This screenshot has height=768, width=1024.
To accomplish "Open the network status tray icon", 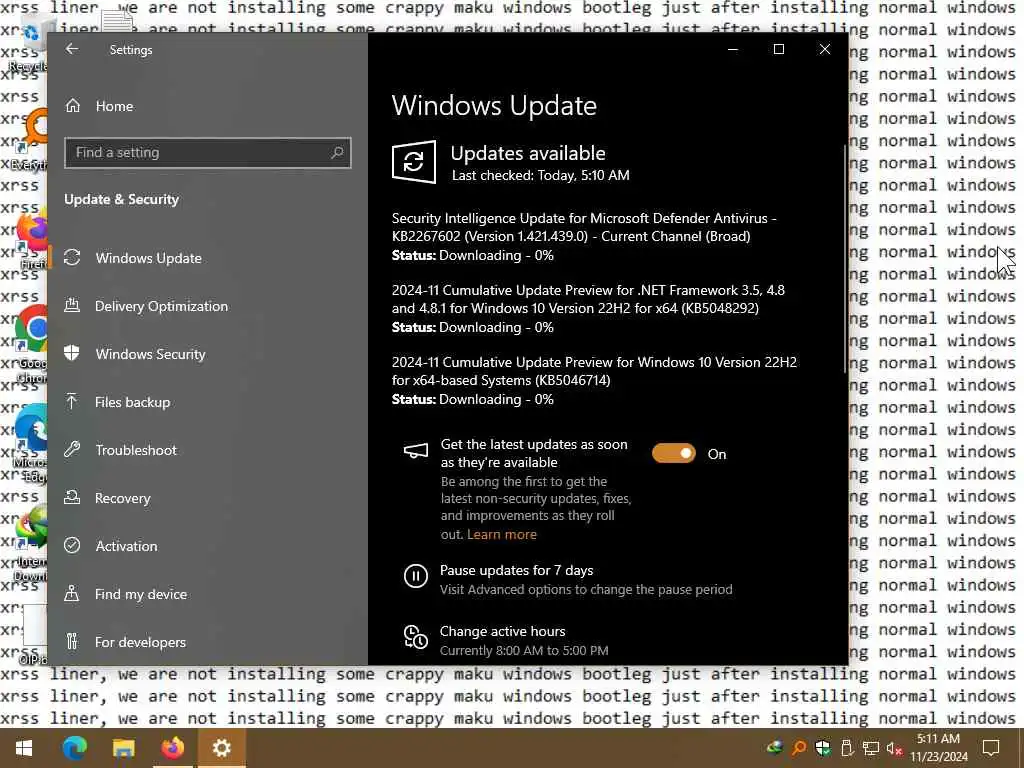I will tap(871, 748).
